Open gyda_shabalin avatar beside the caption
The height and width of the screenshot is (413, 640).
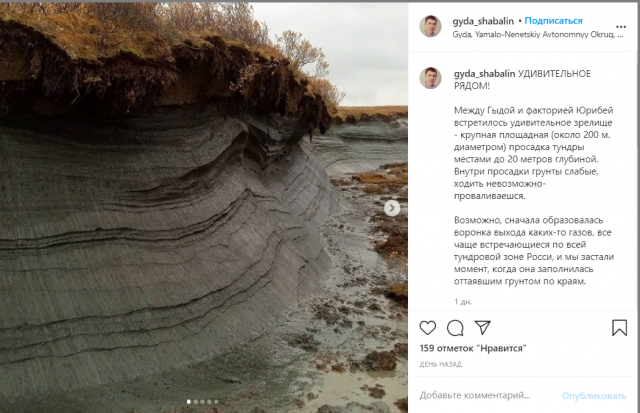point(431,78)
